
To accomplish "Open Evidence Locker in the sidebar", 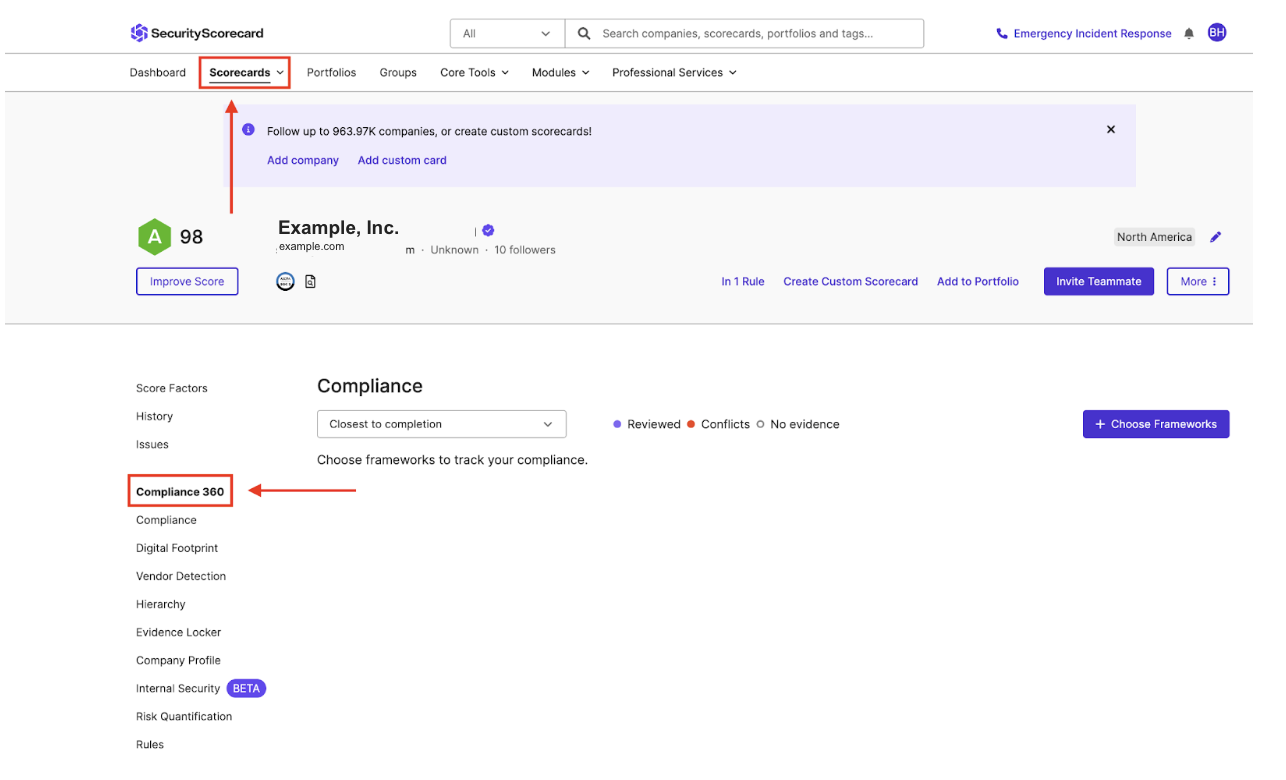I will point(178,632).
